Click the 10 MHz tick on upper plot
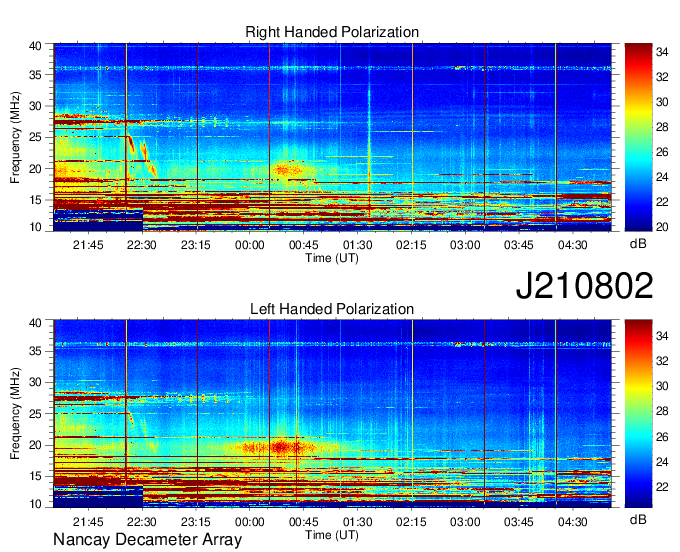The width and height of the screenshot is (680, 552). coord(36,227)
